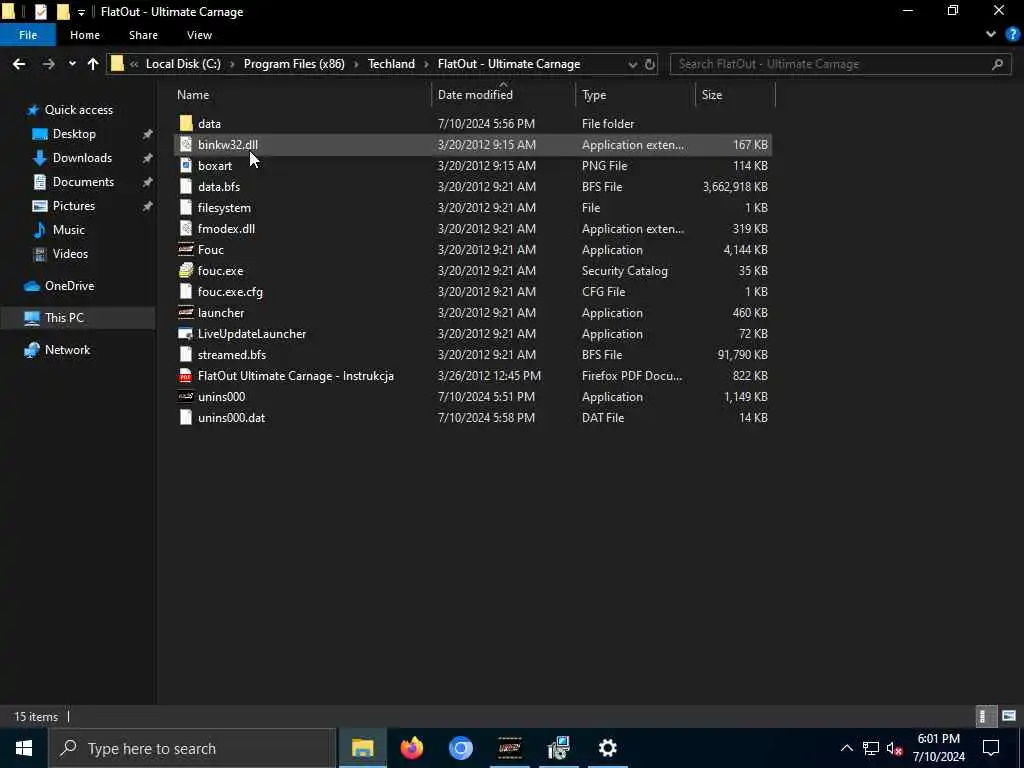Open Pictures in the navigation pane

point(73,206)
